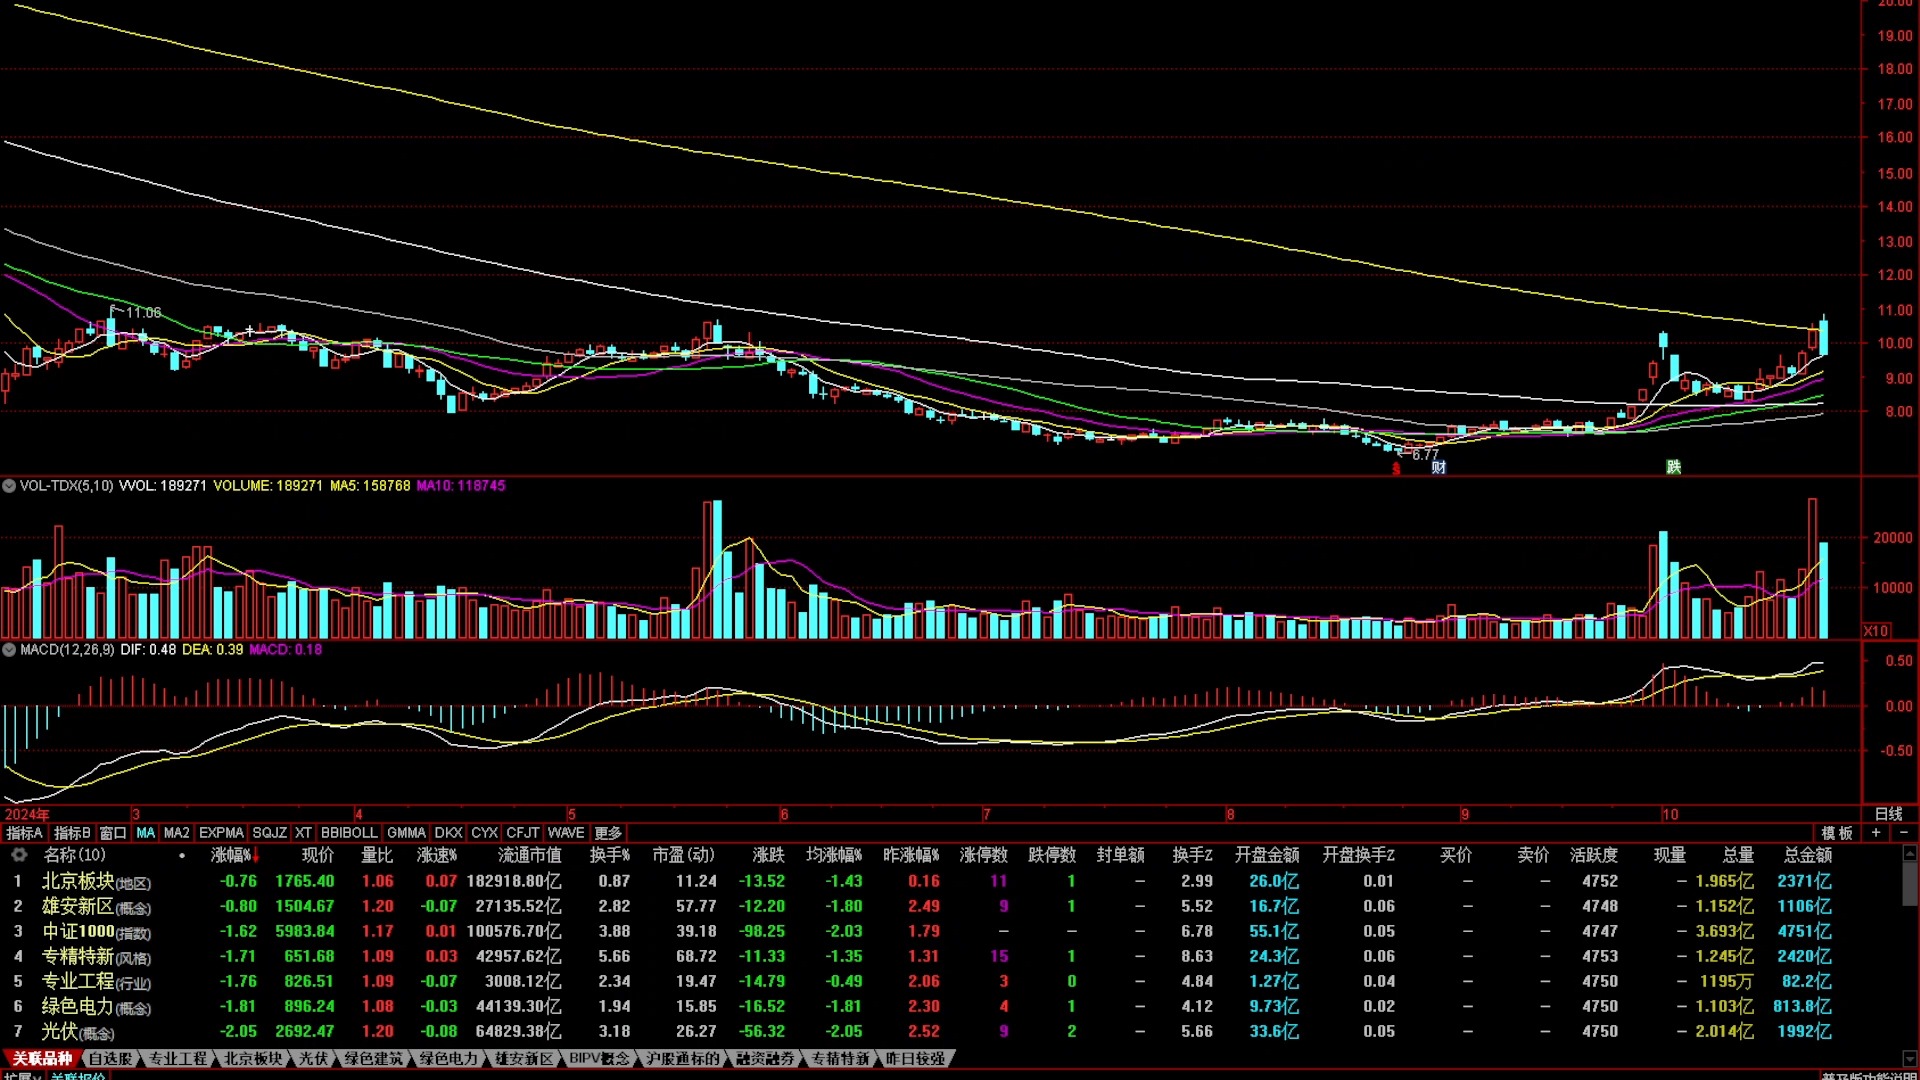This screenshot has height=1080, width=1920.
Task: Sort by 现价 column header
Action: pyautogui.click(x=318, y=855)
